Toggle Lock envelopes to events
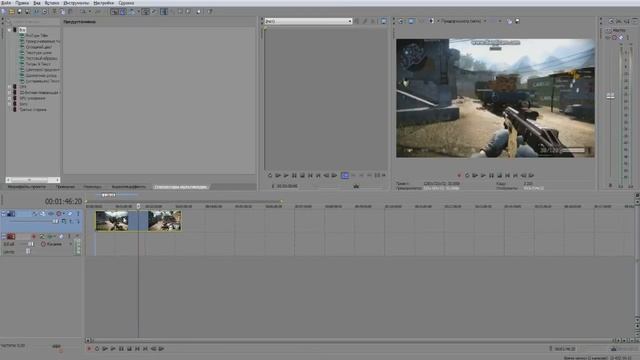Screen dimensions: 640x360 click(x=146, y=12)
